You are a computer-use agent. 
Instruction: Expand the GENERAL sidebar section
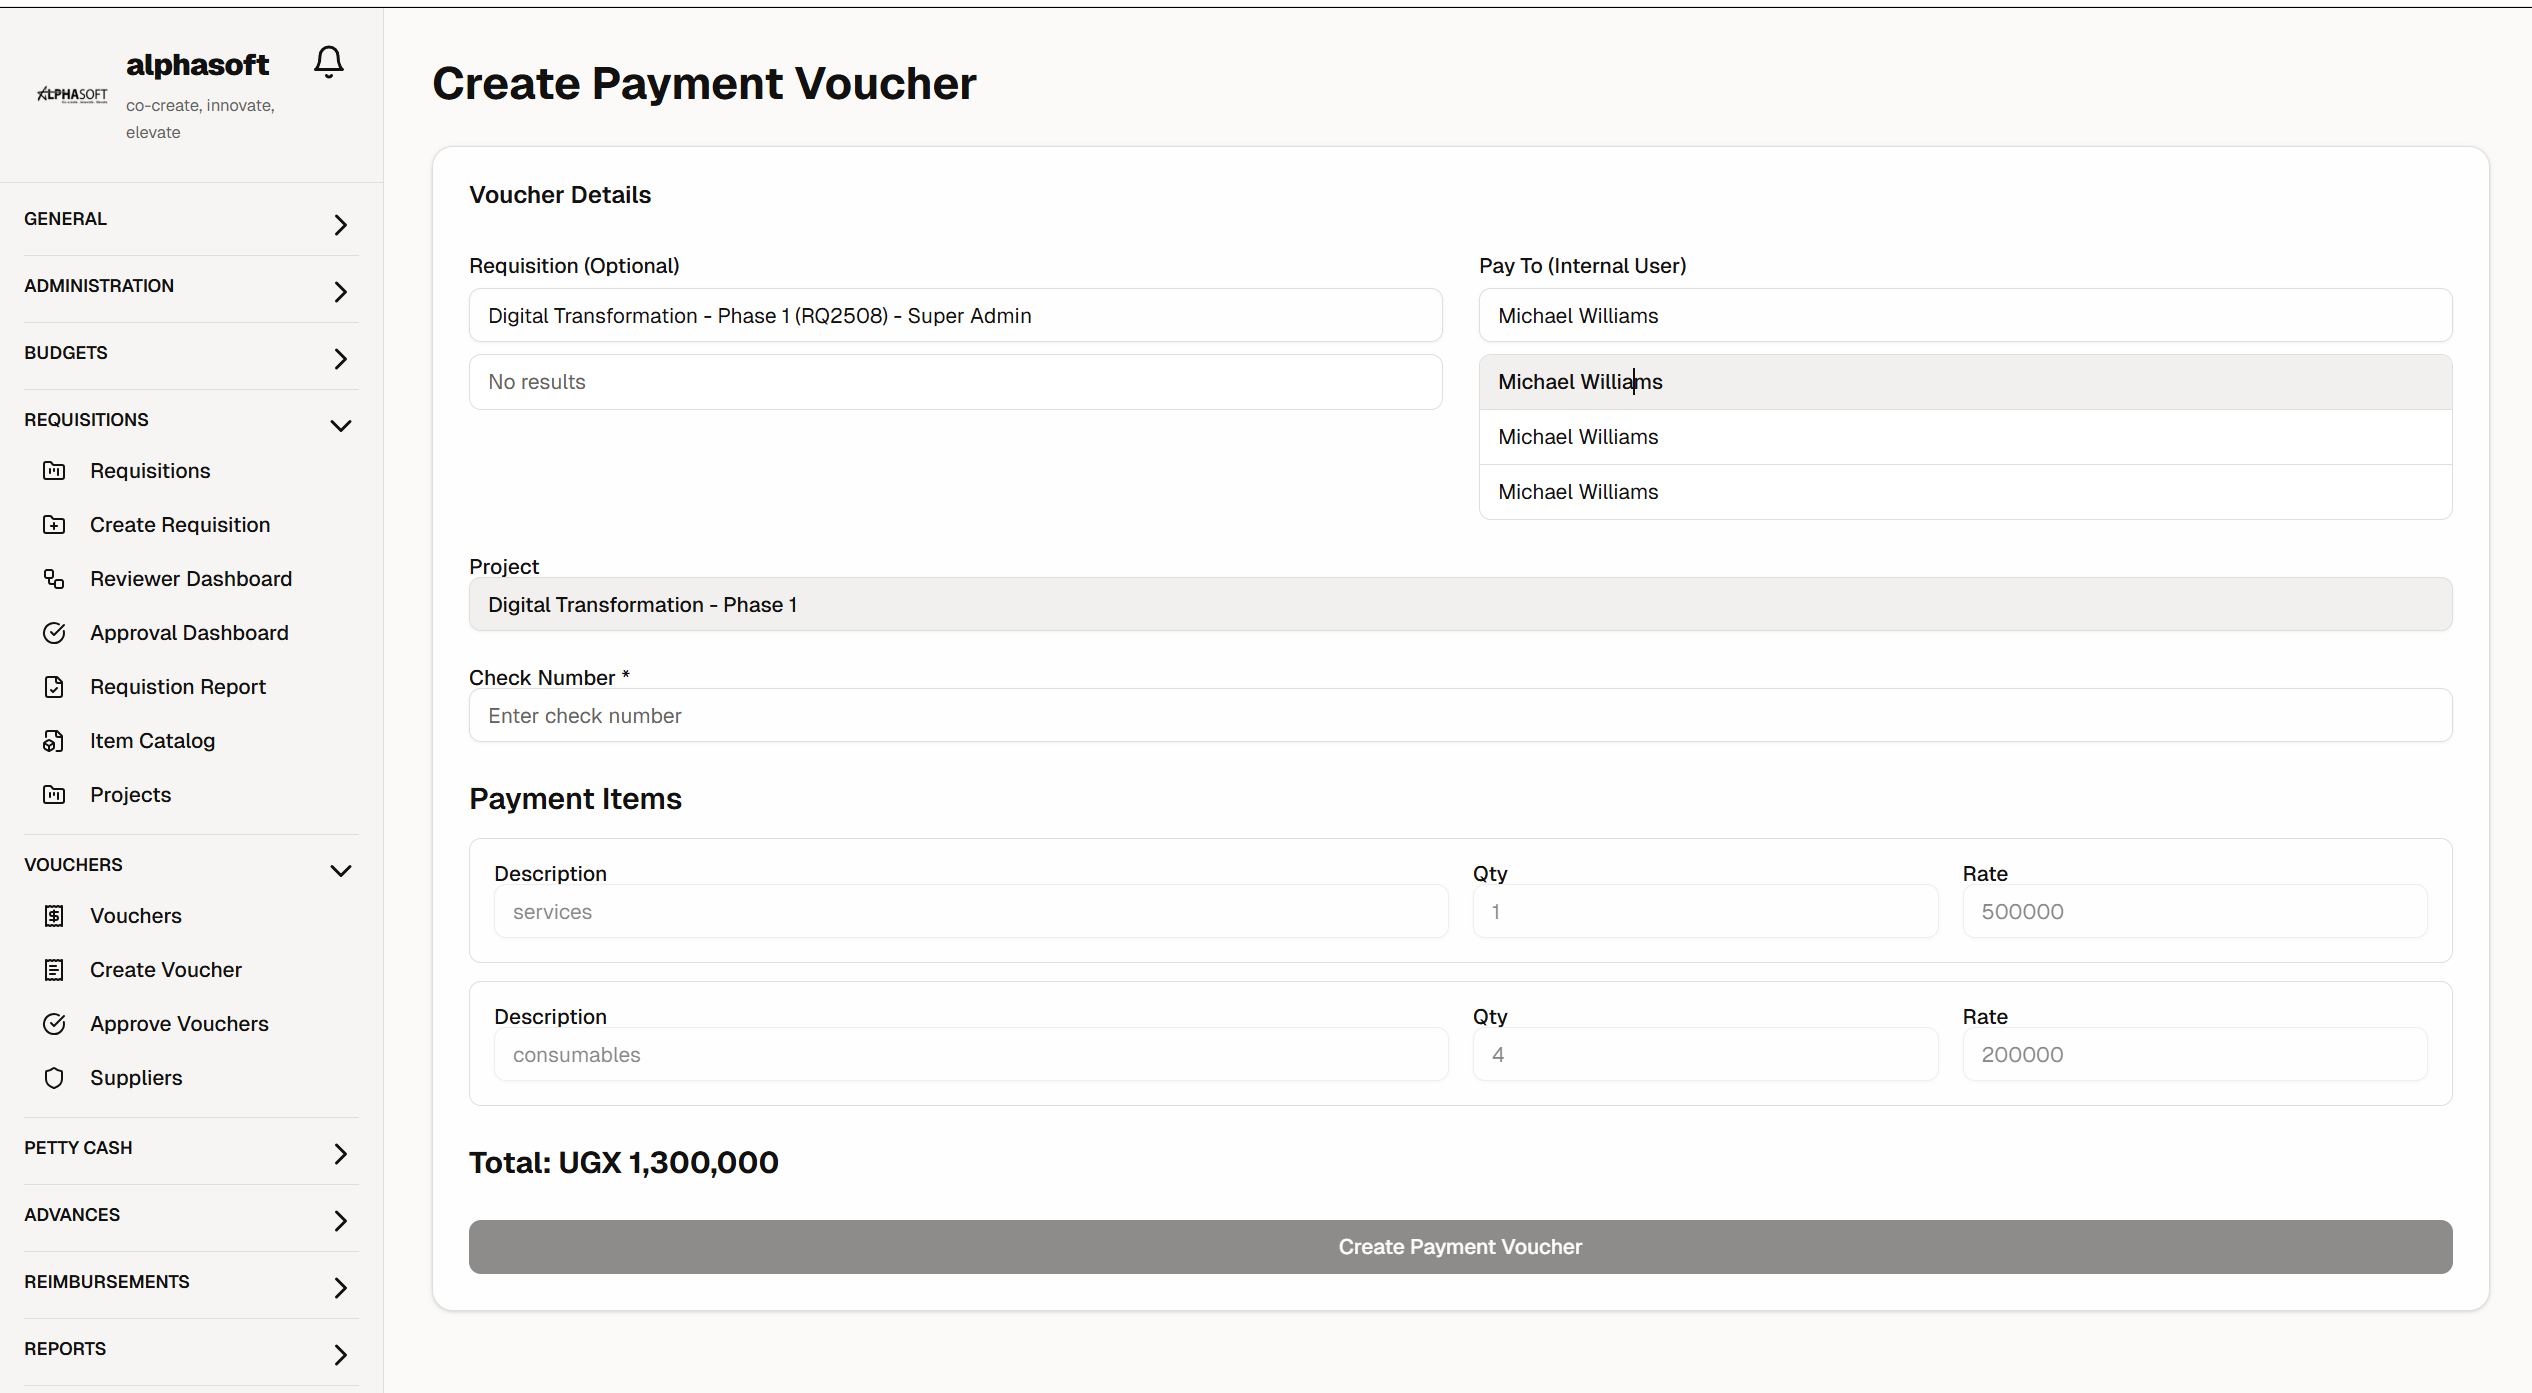[x=340, y=224]
